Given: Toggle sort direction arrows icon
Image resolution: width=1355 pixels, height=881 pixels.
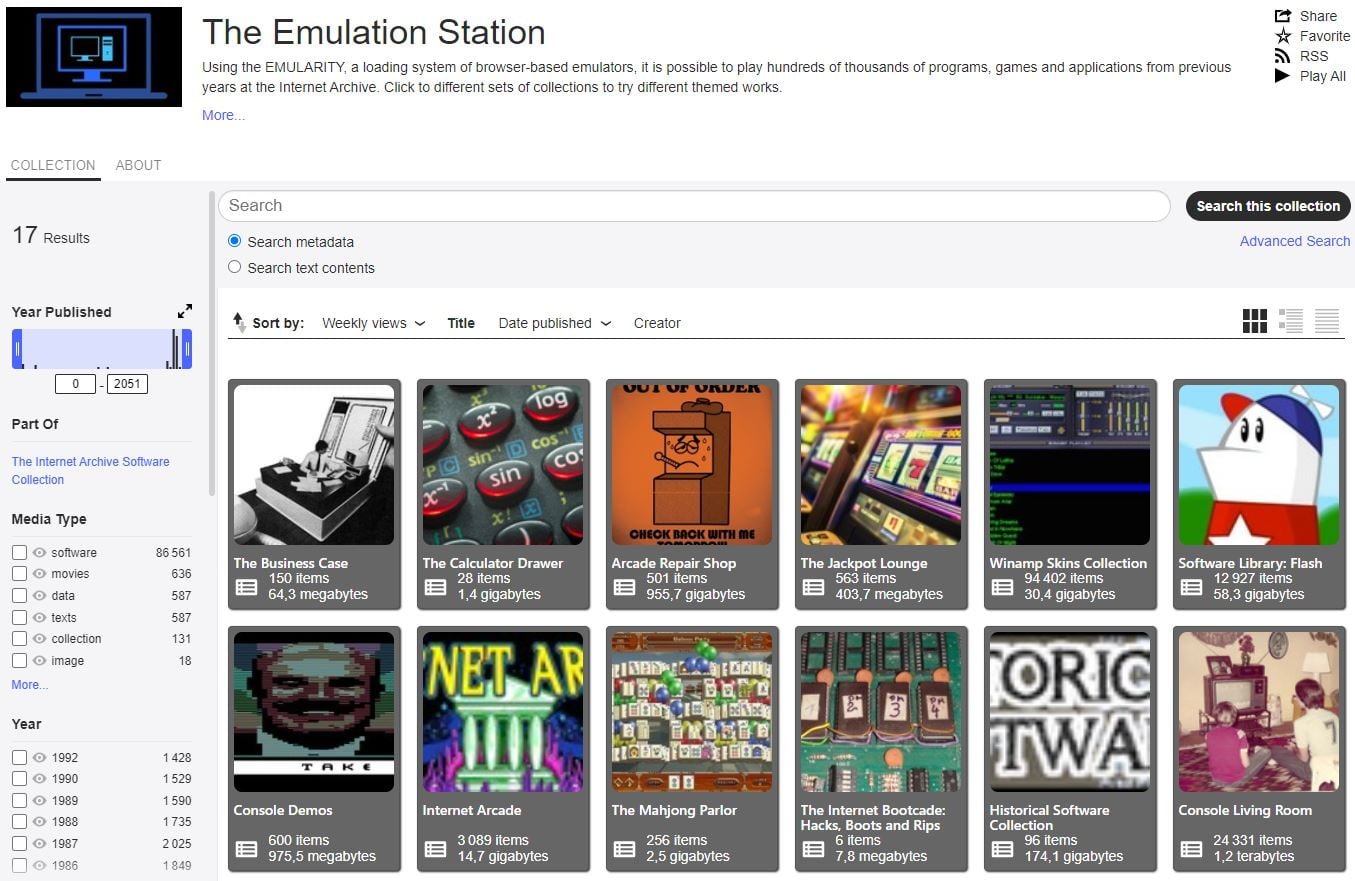Looking at the screenshot, I should (239, 322).
